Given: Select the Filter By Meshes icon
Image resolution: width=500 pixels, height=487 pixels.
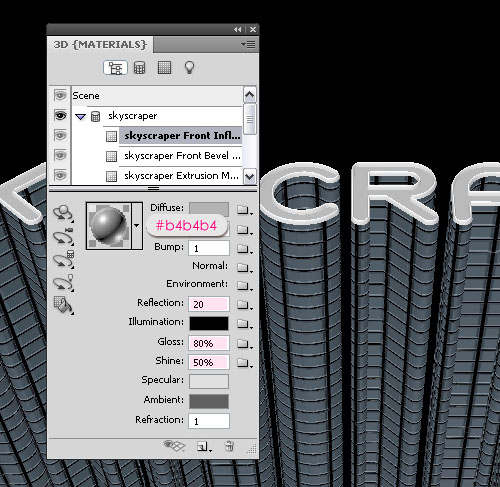Looking at the screenshot, I should pyautogui.click(x=139, y=68).
